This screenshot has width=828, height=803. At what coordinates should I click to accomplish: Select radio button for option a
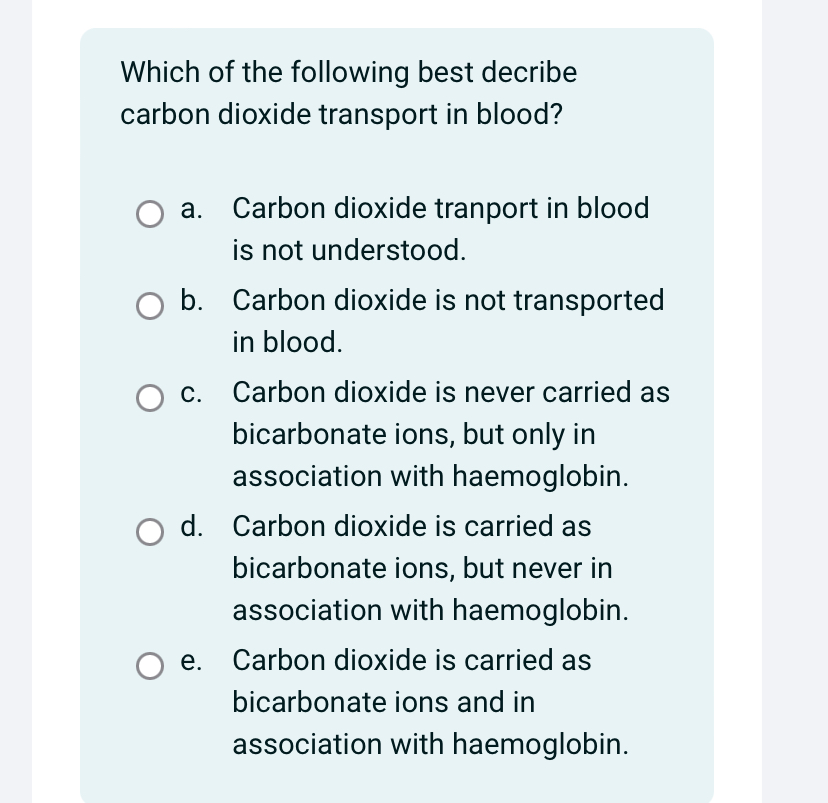coord(150,214)
